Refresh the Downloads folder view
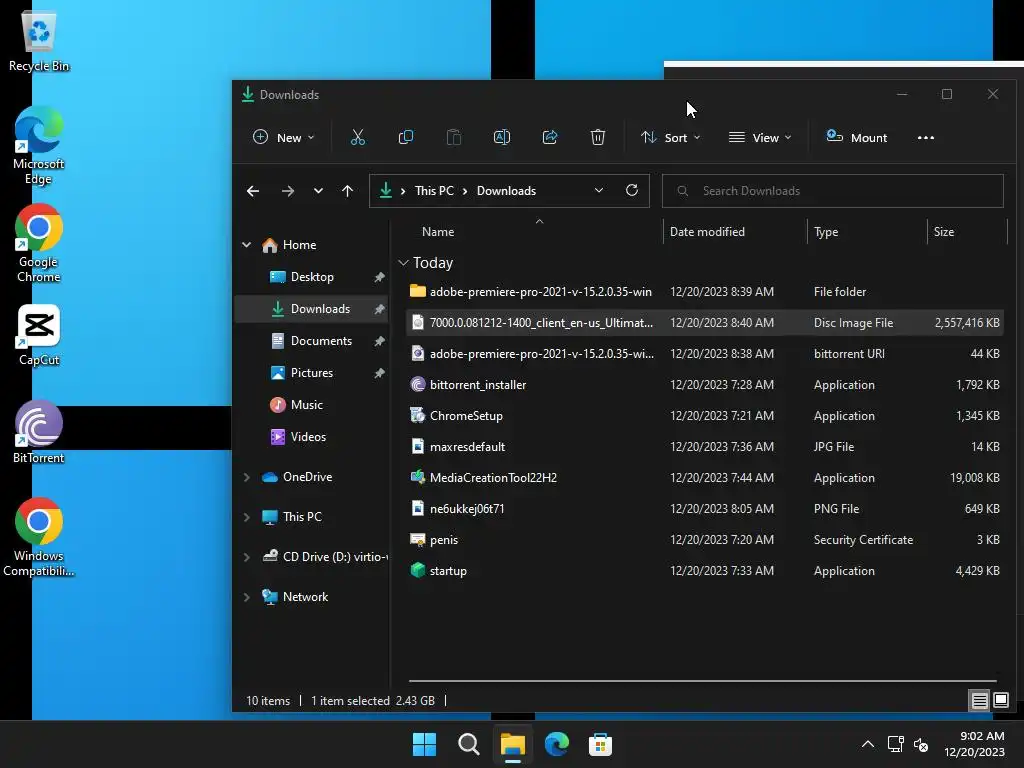The image size is (1024, 768). 632,190
